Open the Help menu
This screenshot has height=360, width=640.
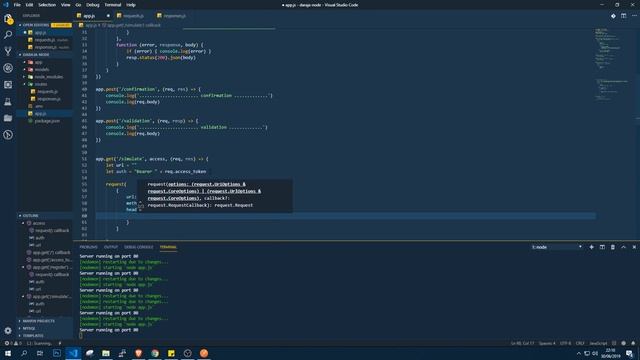(x=131, y=5)
